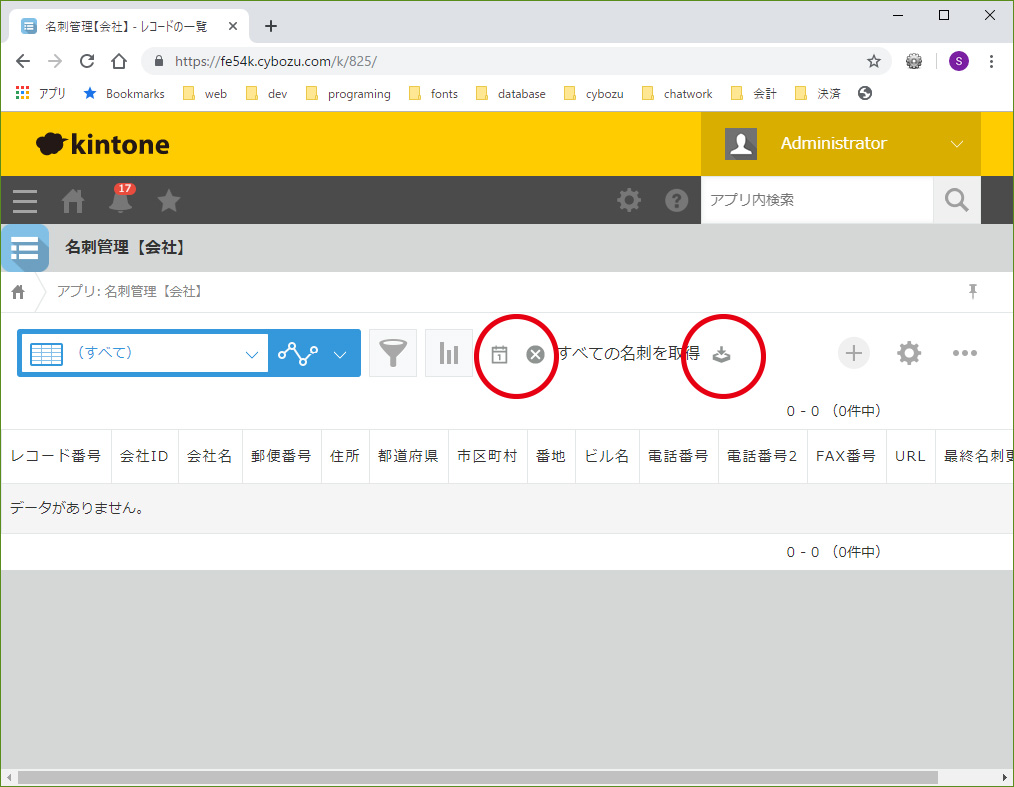Open the favorites star in kintone header
Image resolution: width=1014 pixels, height=787 pixels.
tap(169, 200)
